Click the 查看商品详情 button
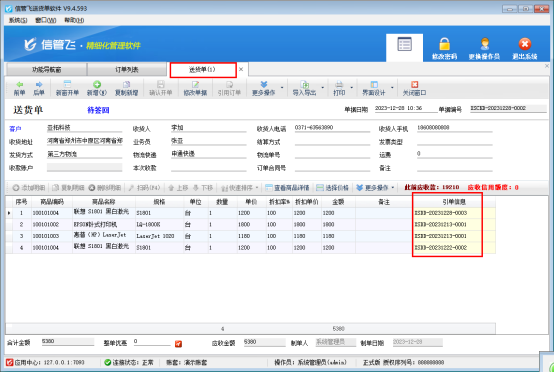Image resolution: width=554 pixels, height=373 pixels. tap(287, 188)
